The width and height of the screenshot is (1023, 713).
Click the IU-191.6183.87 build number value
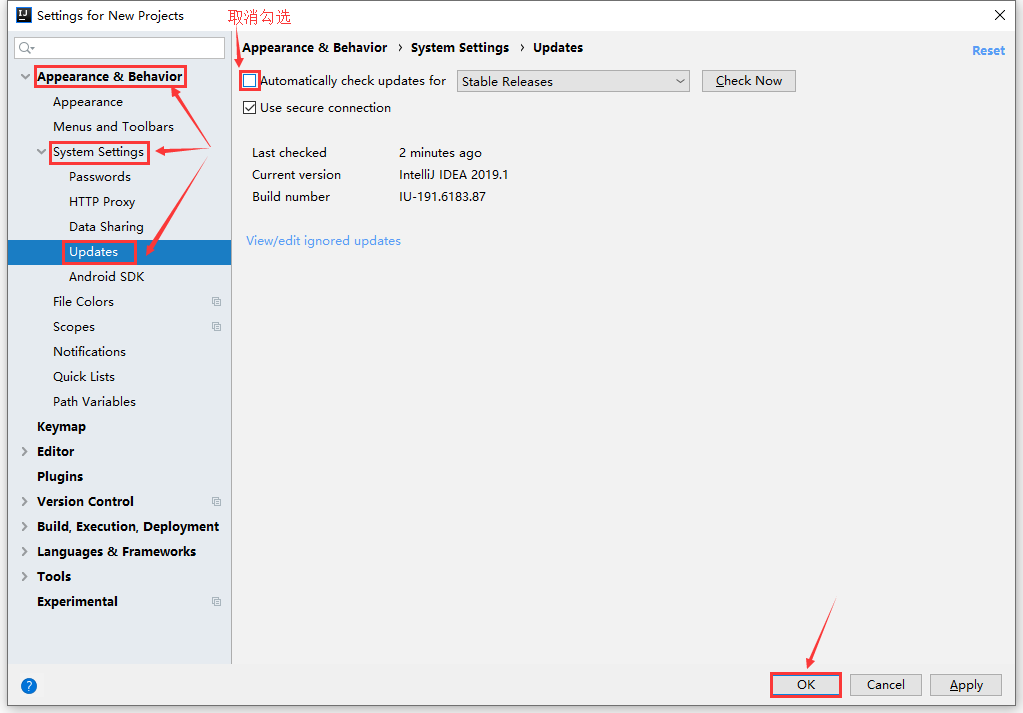(x=442, y=196)
